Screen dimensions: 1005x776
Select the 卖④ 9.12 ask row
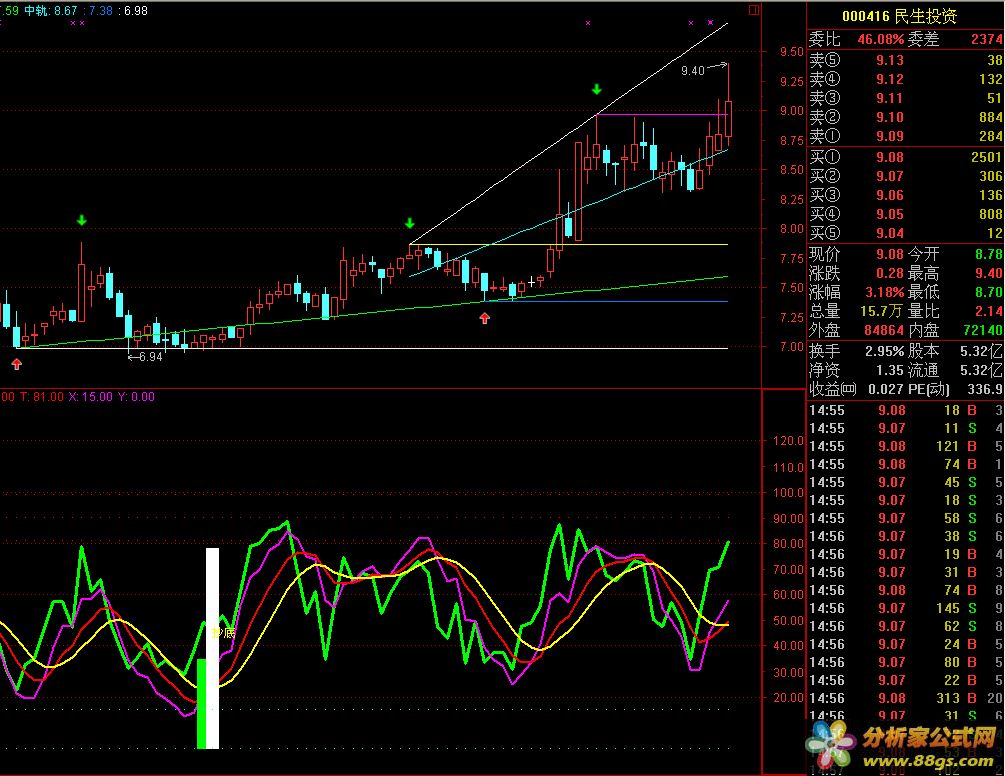pos(905,79)
